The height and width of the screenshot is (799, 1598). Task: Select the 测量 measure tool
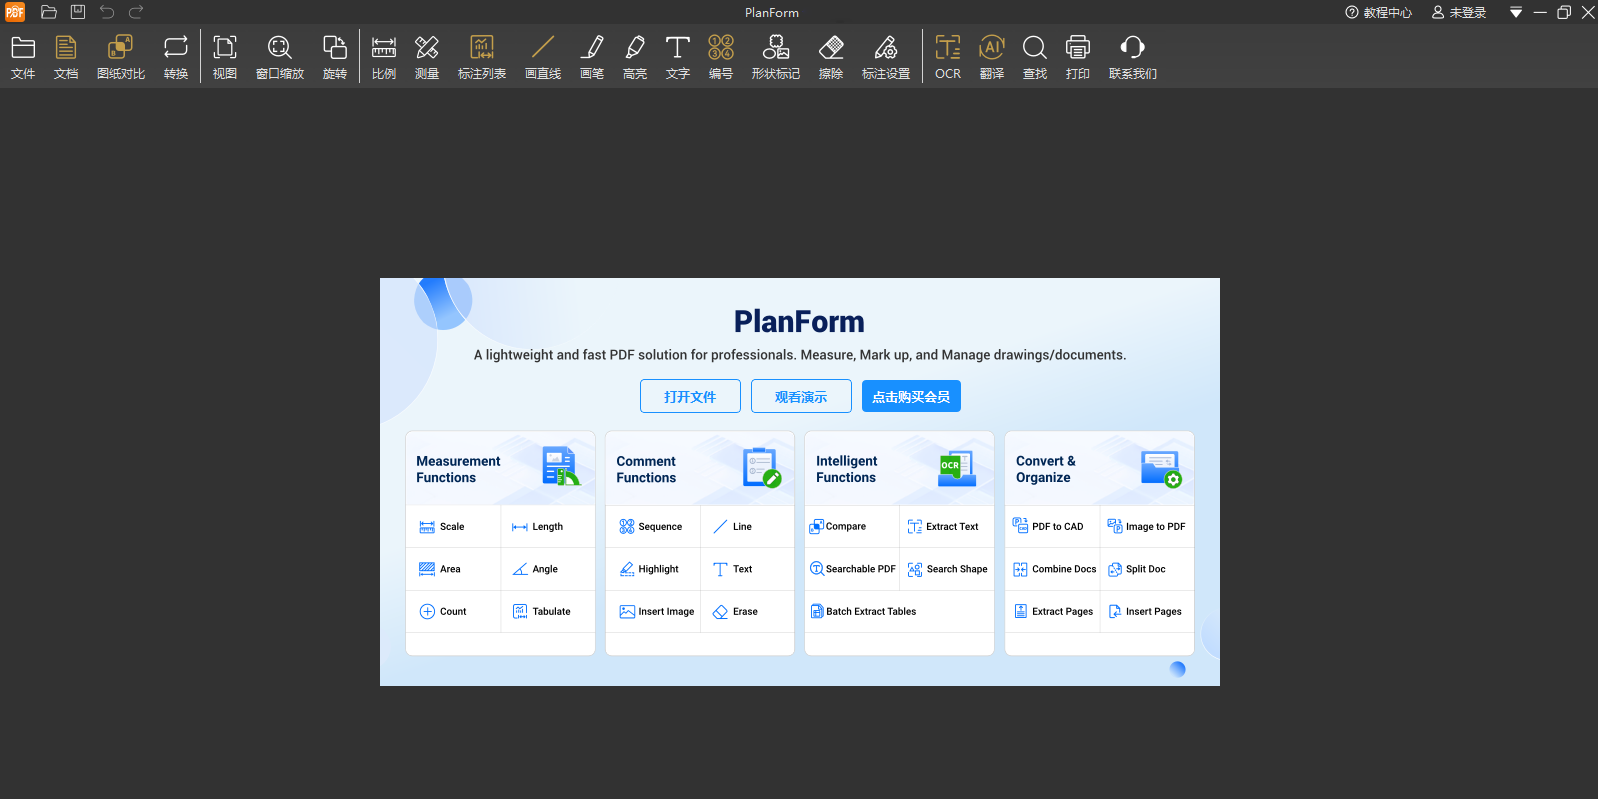click(x=427, y=57)
